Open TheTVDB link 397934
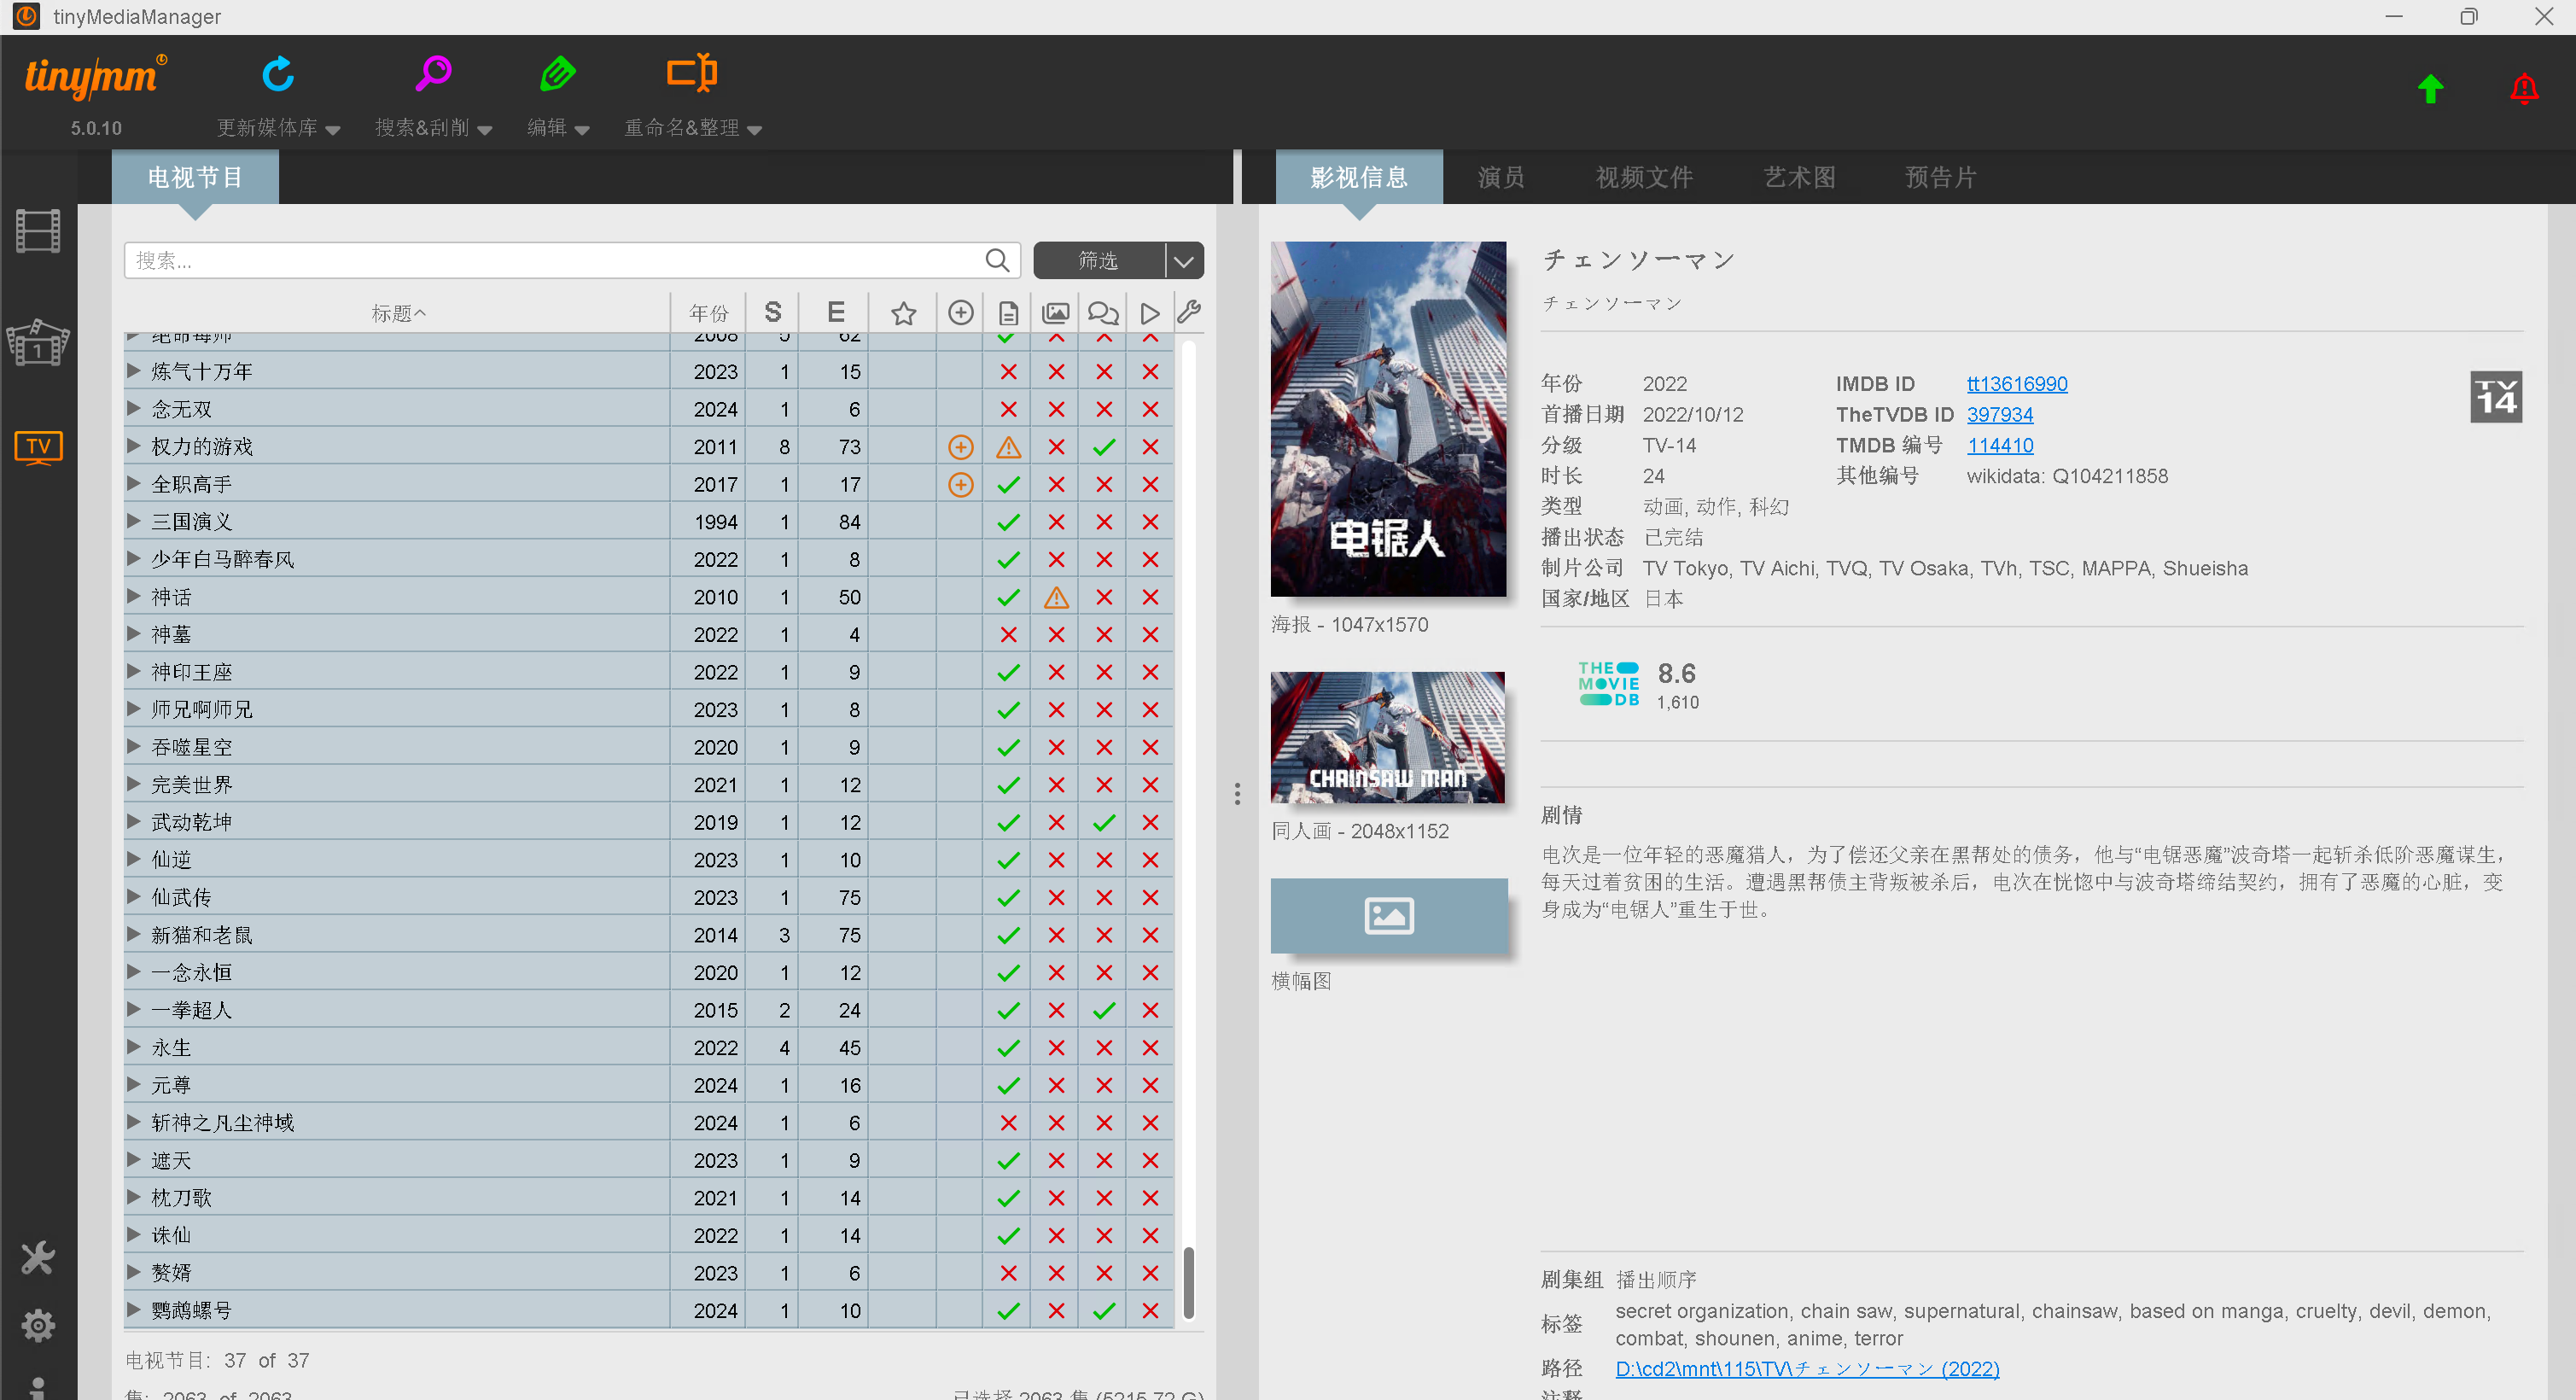This screenshot has height=1400, width=2576. tap(1999, 414)
